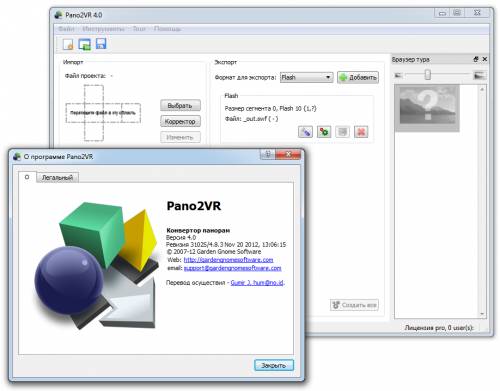Click the help button in About dialog title bar

(268, 154)
